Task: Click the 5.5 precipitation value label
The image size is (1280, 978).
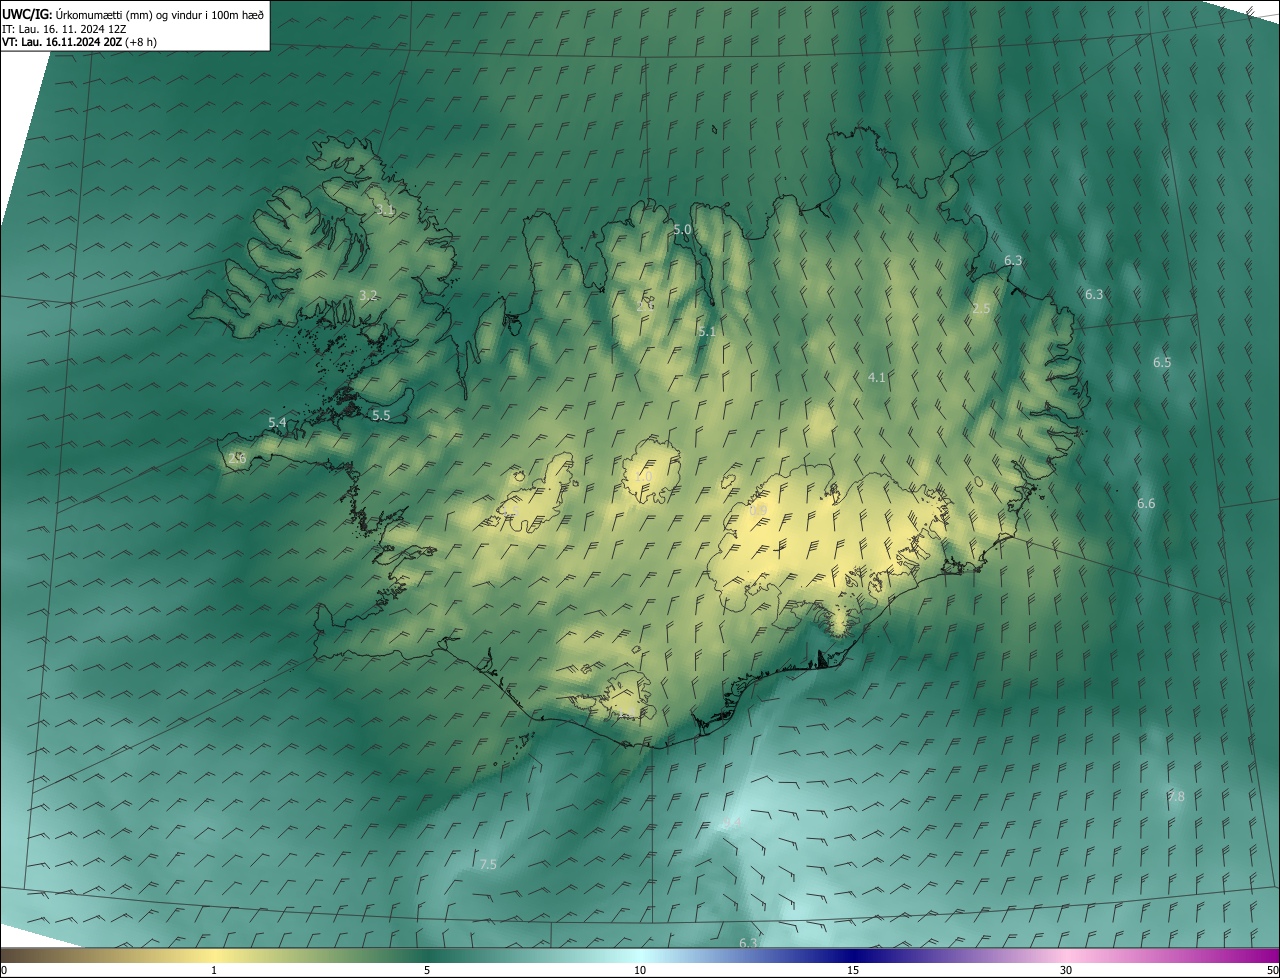Action: tap(381, 415)
